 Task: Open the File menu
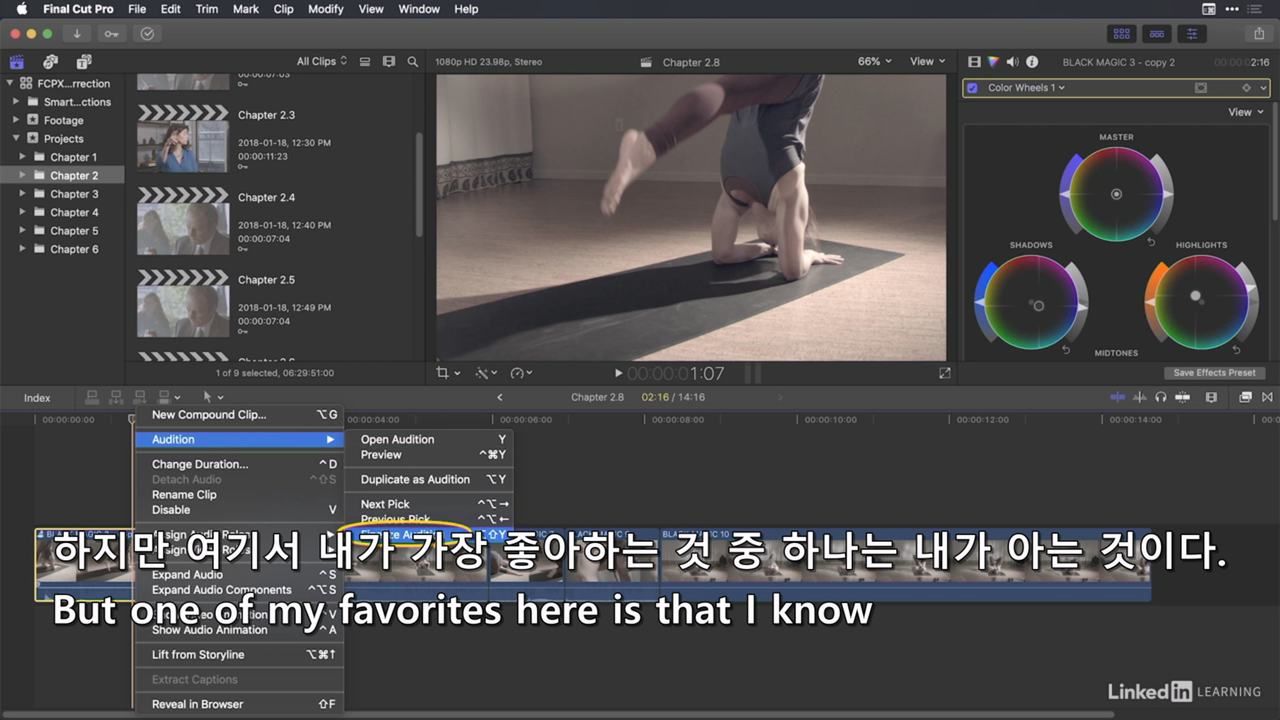click(x=137, y=9)
